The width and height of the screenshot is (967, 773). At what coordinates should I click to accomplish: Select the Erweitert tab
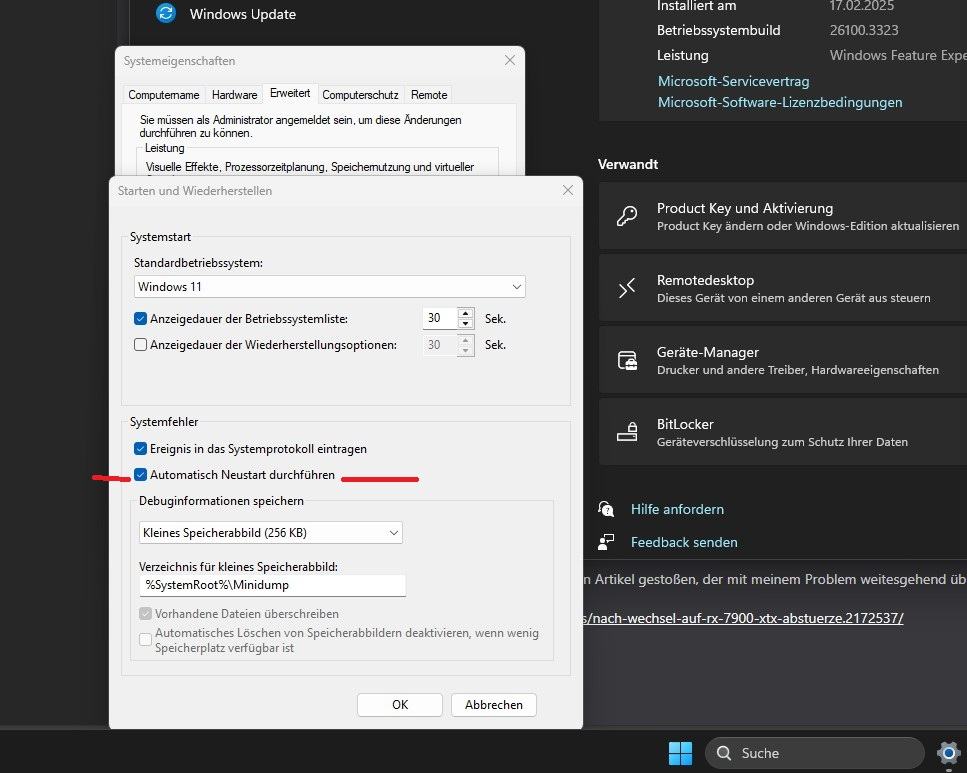290,93
